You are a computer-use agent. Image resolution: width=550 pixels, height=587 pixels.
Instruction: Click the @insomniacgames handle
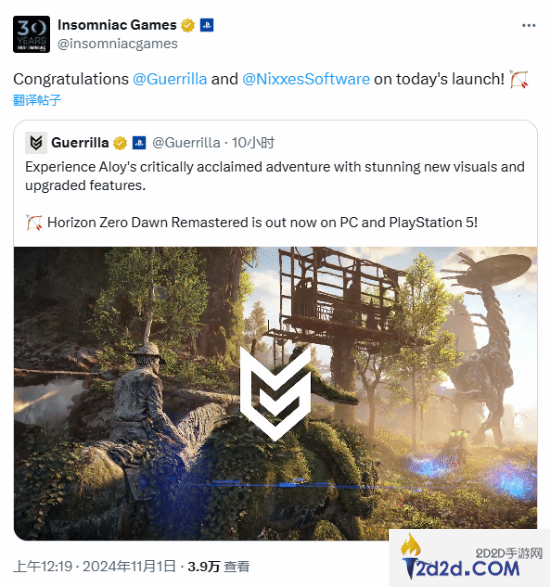tap(118, 44)
